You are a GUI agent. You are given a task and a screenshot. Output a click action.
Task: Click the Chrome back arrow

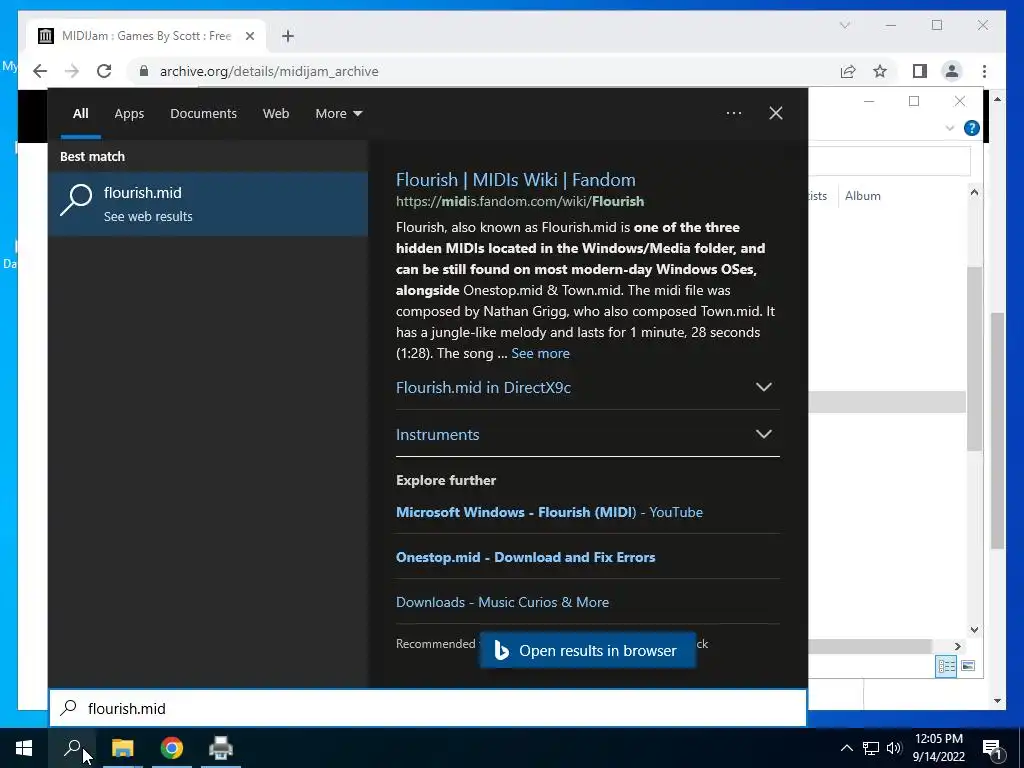(x=40, y=71)
